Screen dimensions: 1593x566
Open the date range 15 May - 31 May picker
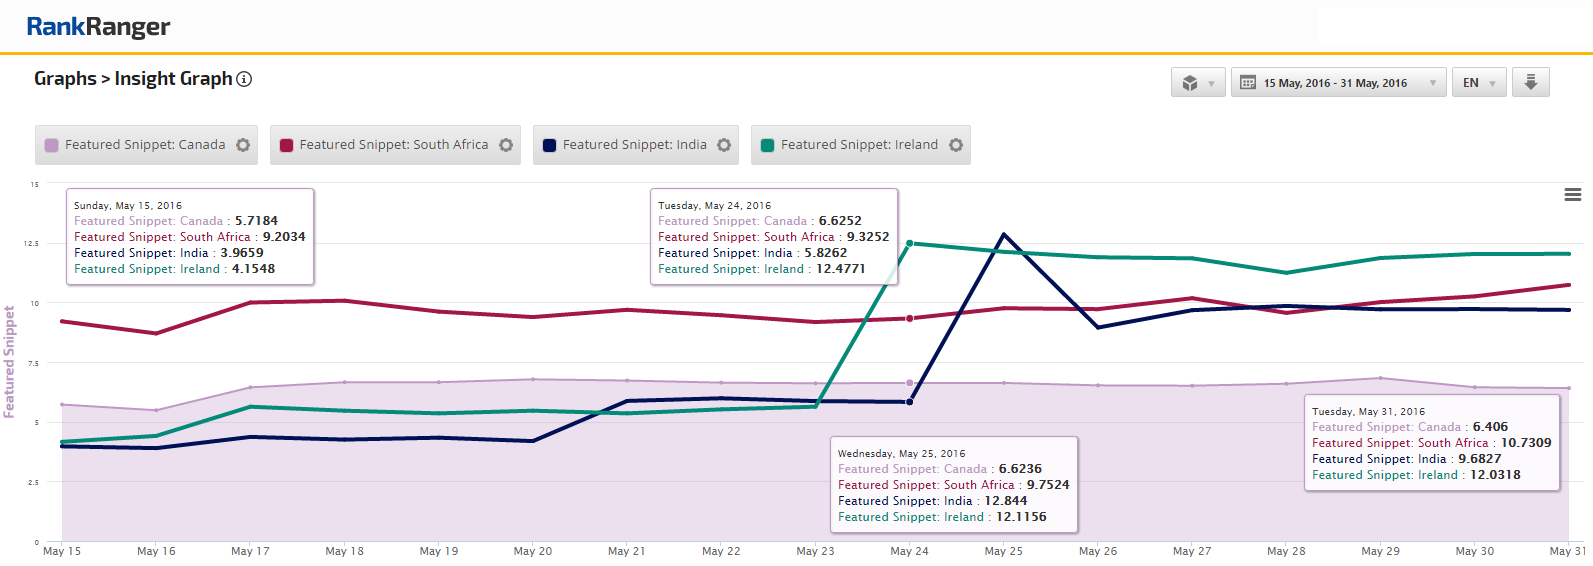coord(1337,83)
